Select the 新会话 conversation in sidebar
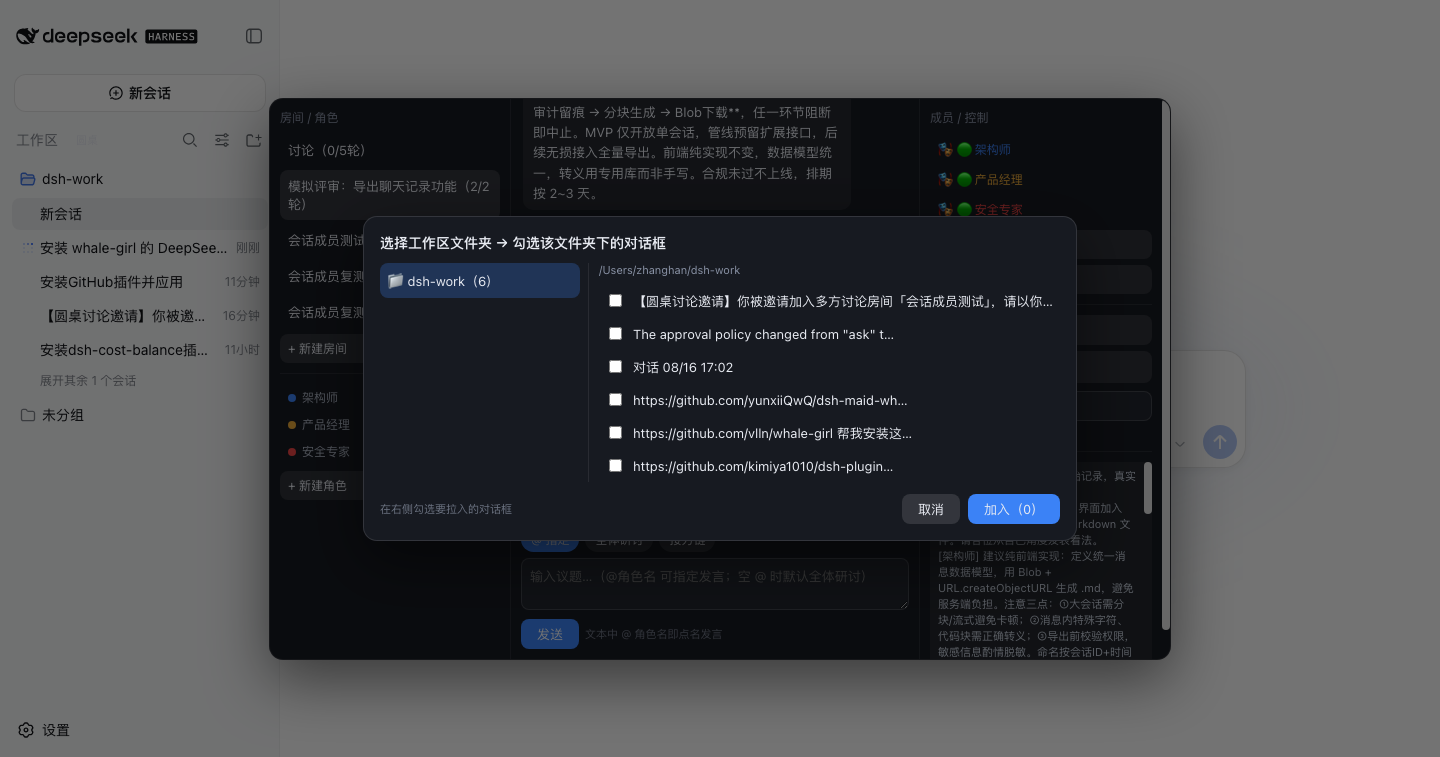This screenshot has height=757, width=1440. coord(140,214)
